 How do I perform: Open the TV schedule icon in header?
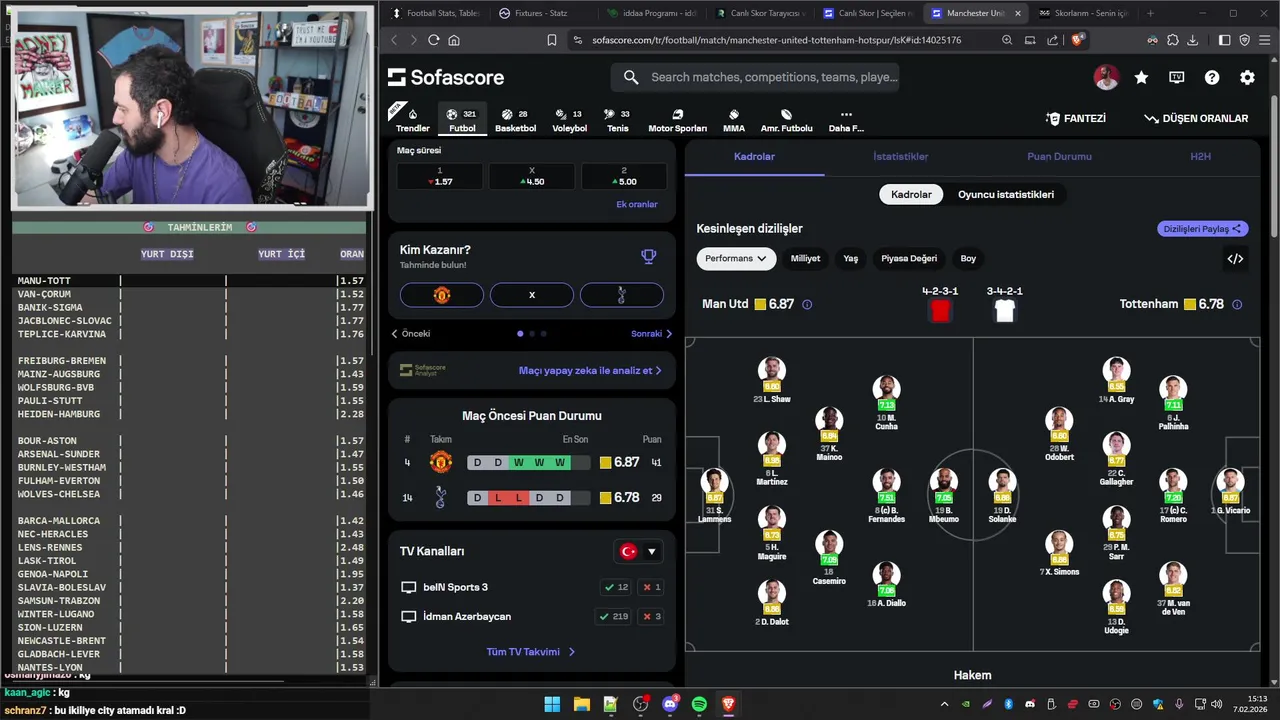pyautogui.click(x=1176, y=77)
